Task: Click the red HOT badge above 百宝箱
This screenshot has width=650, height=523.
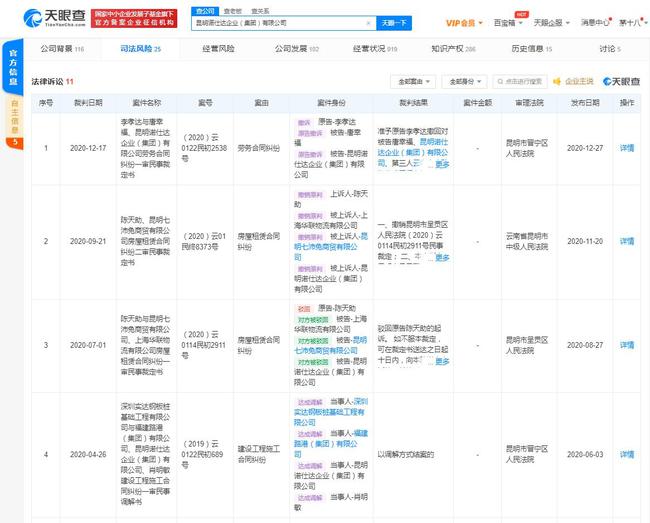Action: [521, 15]
